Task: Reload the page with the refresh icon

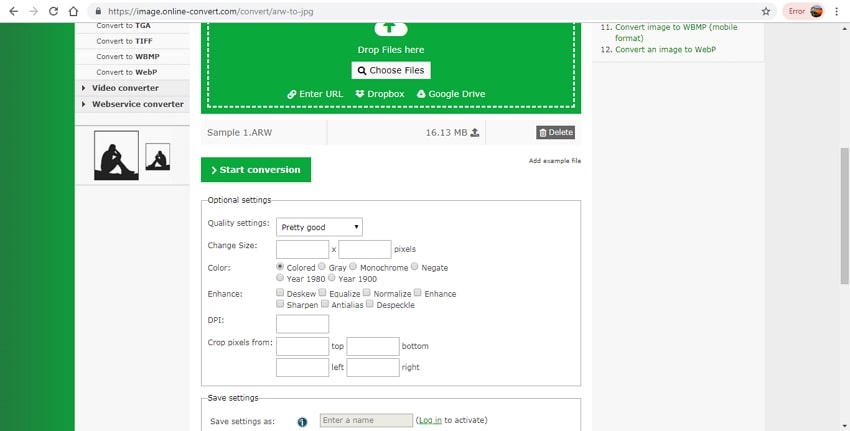Action: 55,11
